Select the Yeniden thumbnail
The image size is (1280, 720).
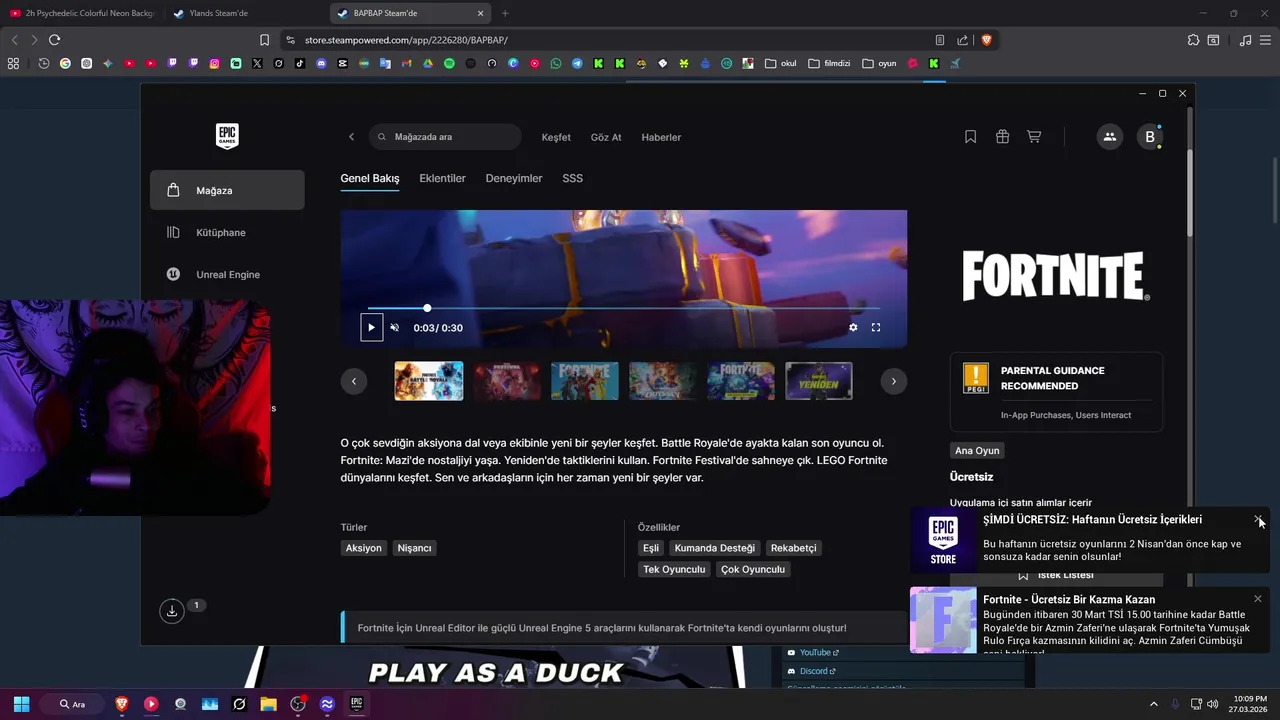pos(819,381)
